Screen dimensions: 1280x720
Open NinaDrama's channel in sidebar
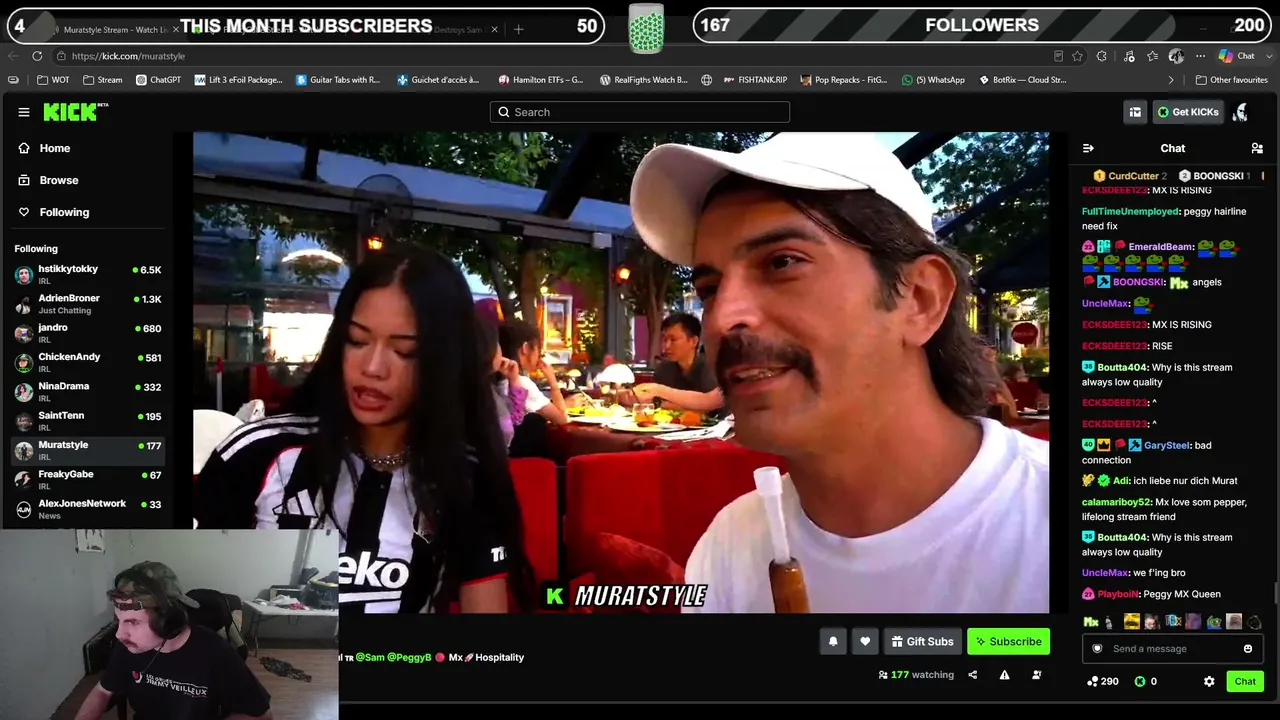point(89,391)
